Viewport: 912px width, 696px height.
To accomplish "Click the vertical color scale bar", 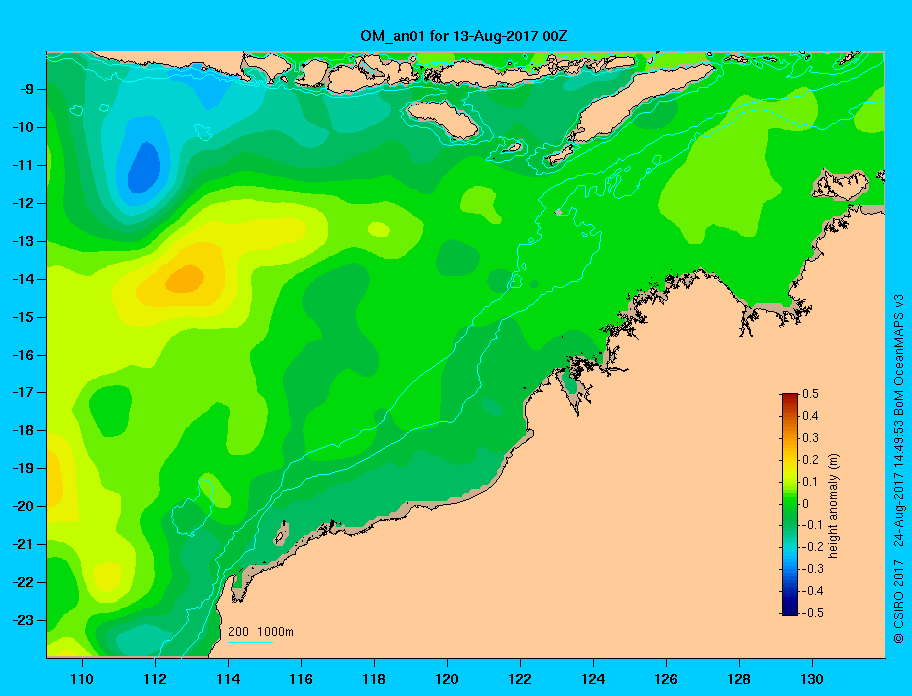I will click(x=790, y=504).
